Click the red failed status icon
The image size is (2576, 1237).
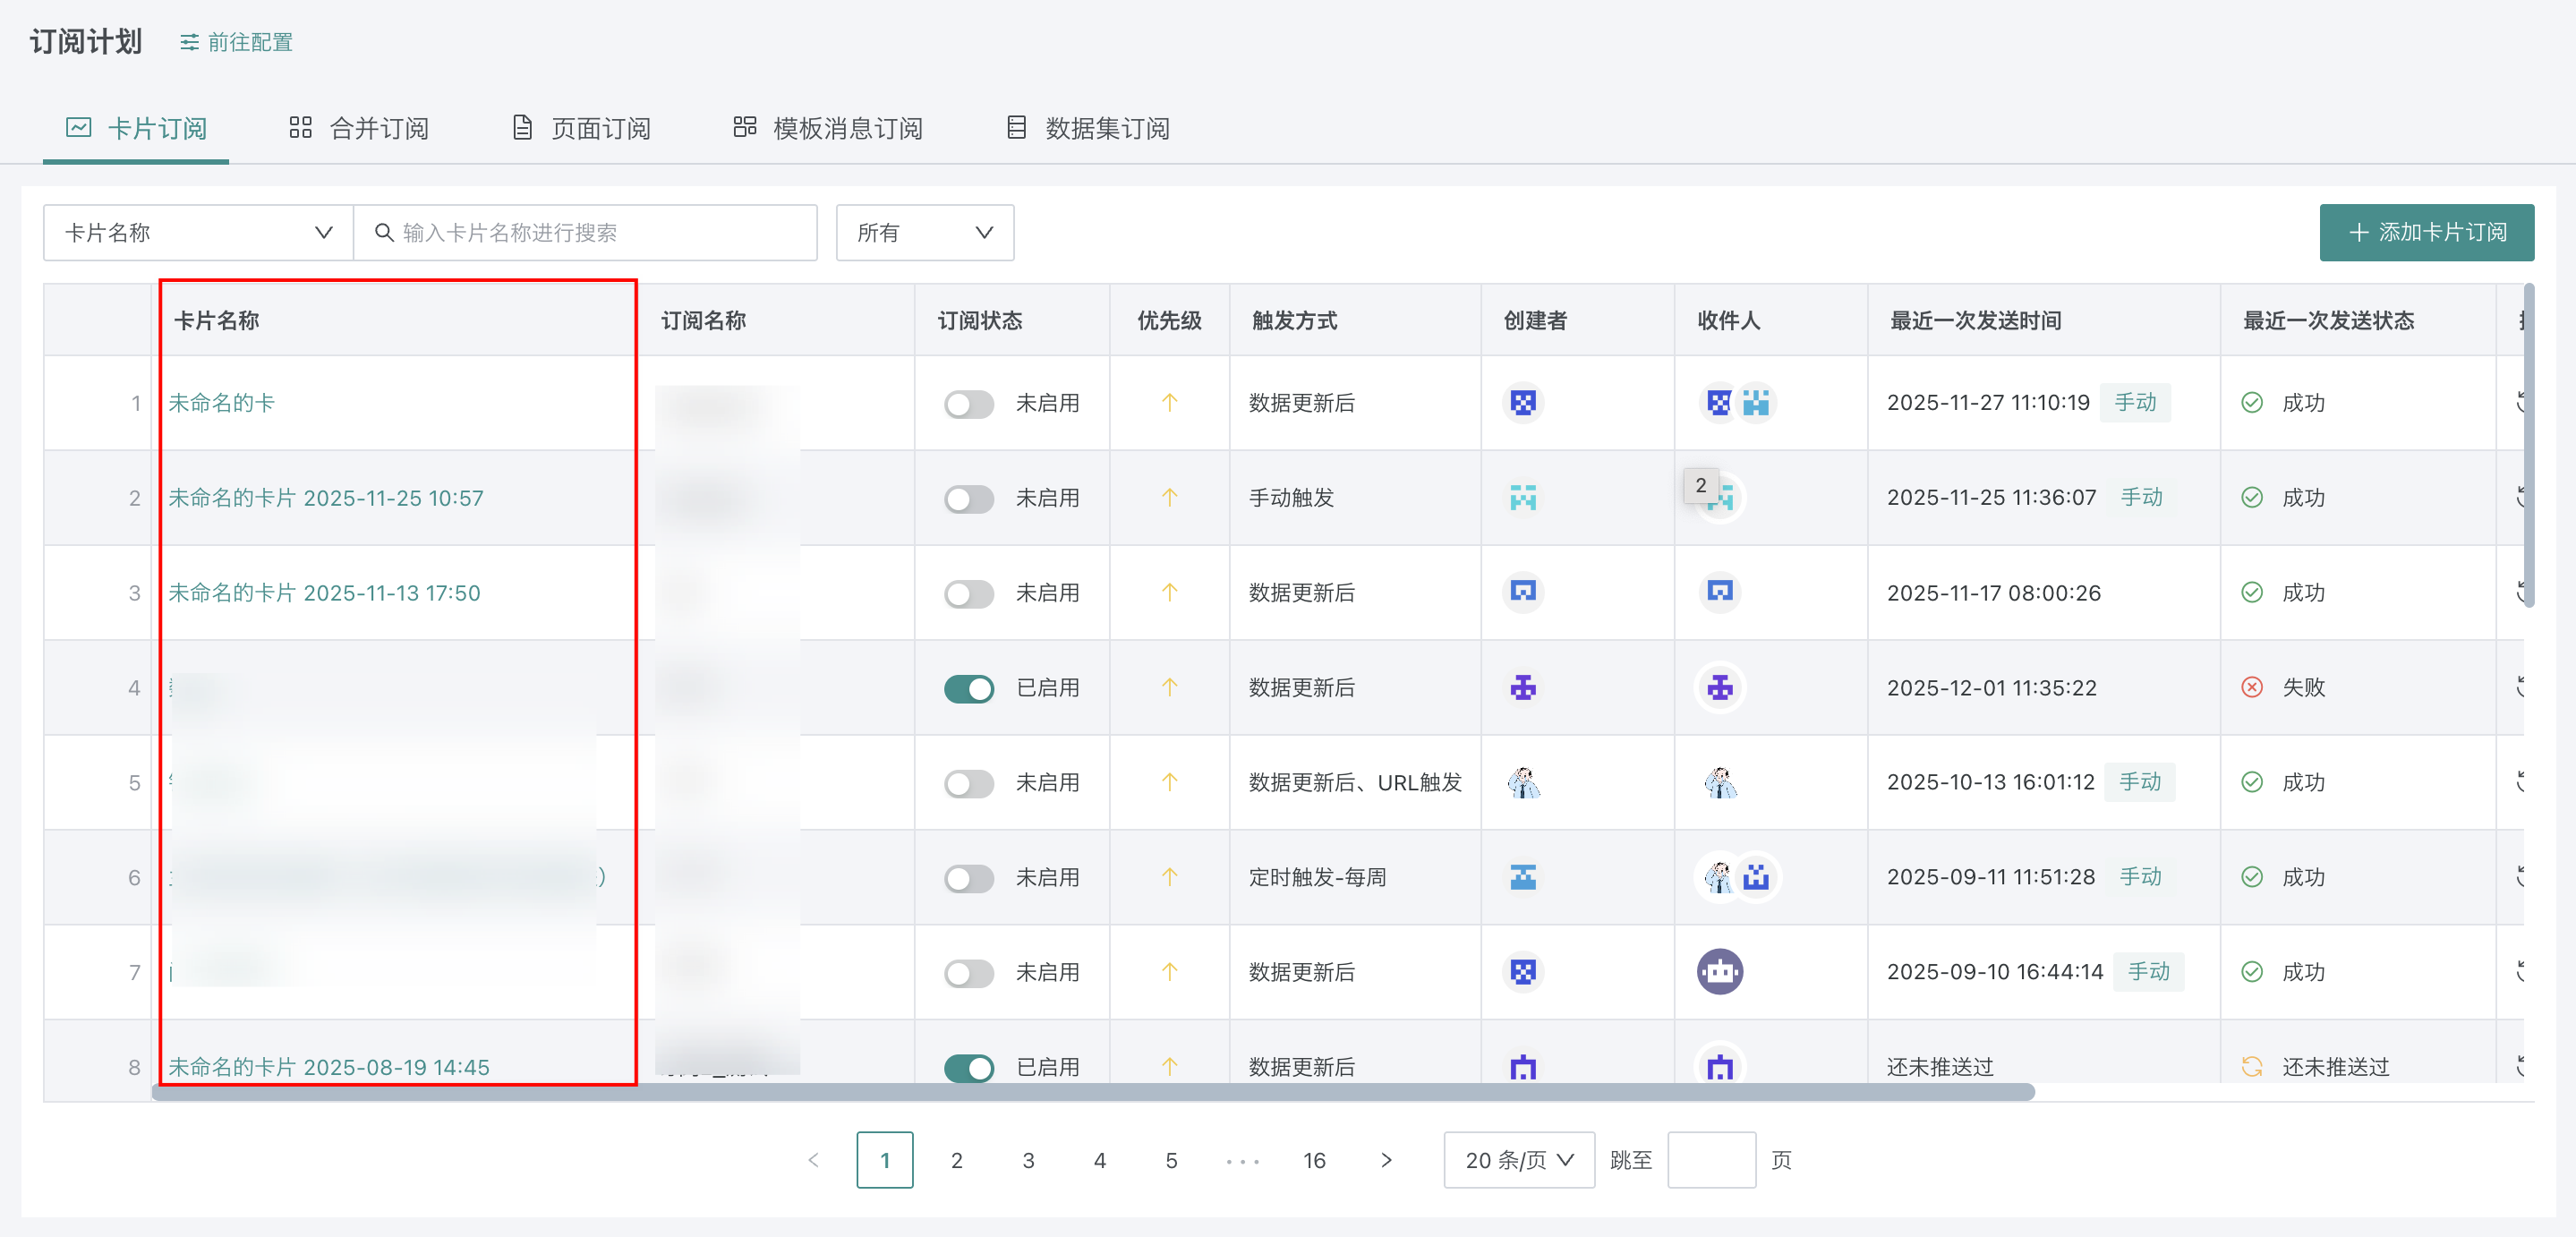(x=2251, y=687)
